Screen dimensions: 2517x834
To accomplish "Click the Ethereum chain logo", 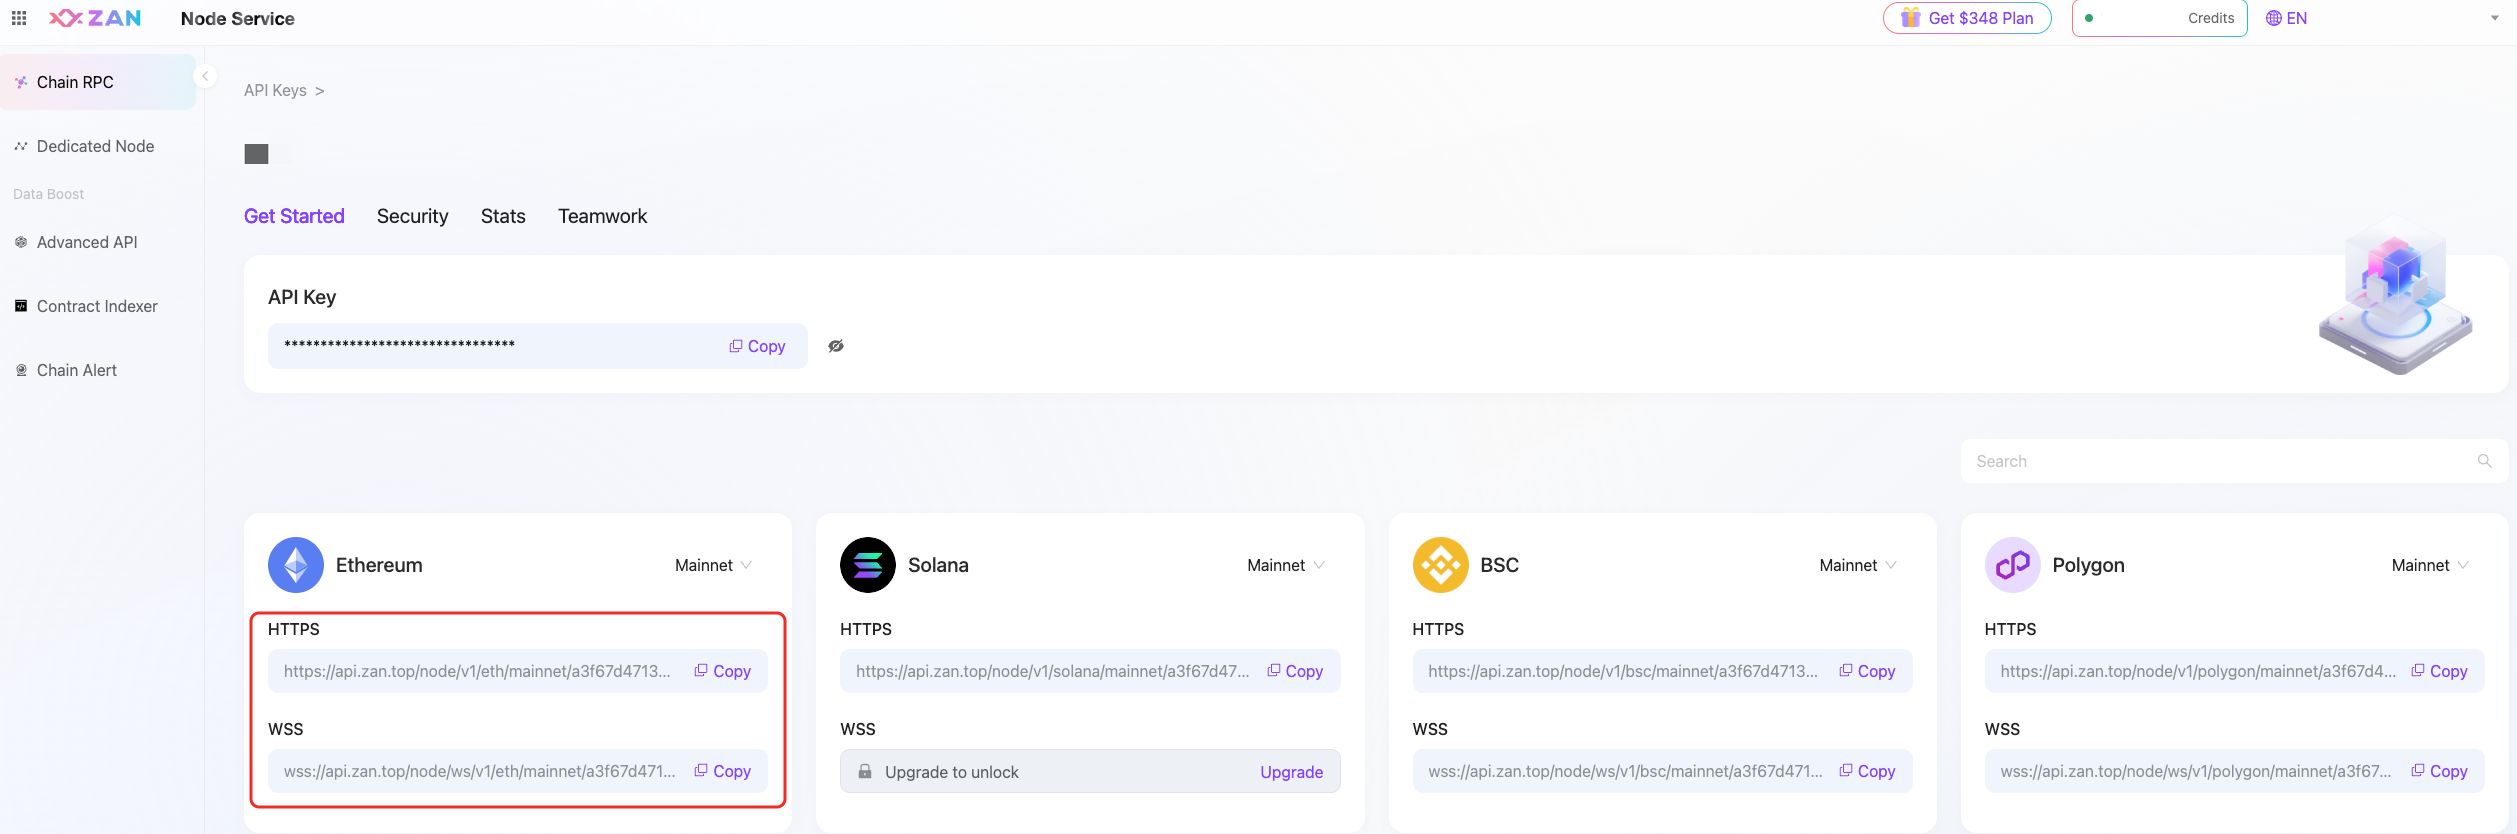I will [x=296, y=565].
